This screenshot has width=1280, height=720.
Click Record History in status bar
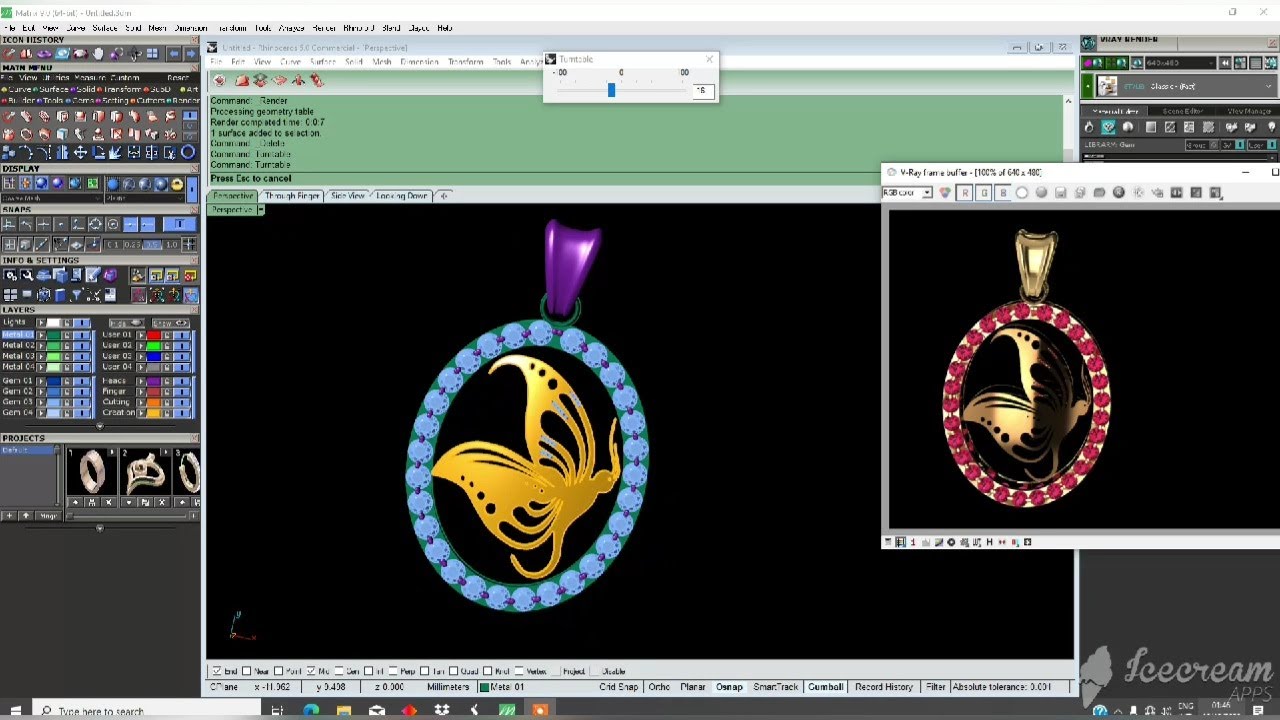884,687
